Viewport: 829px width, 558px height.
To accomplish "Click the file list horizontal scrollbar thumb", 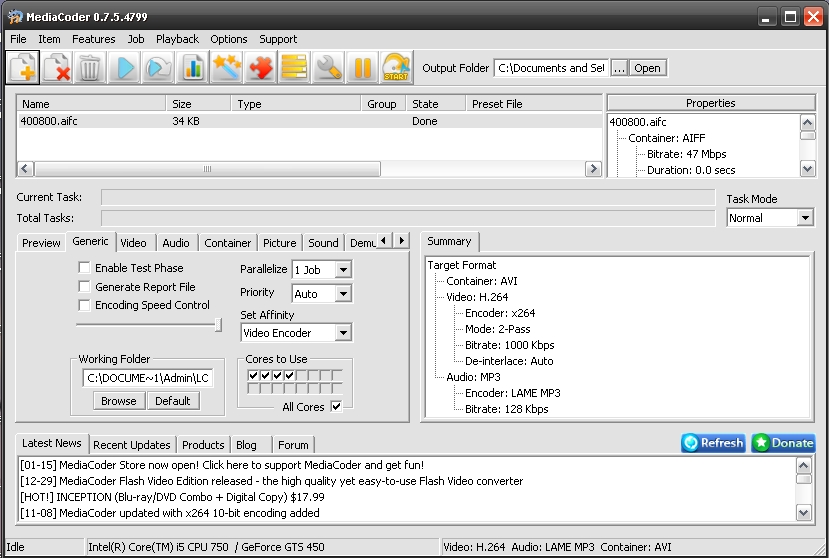I will click(x=207, y=169).
